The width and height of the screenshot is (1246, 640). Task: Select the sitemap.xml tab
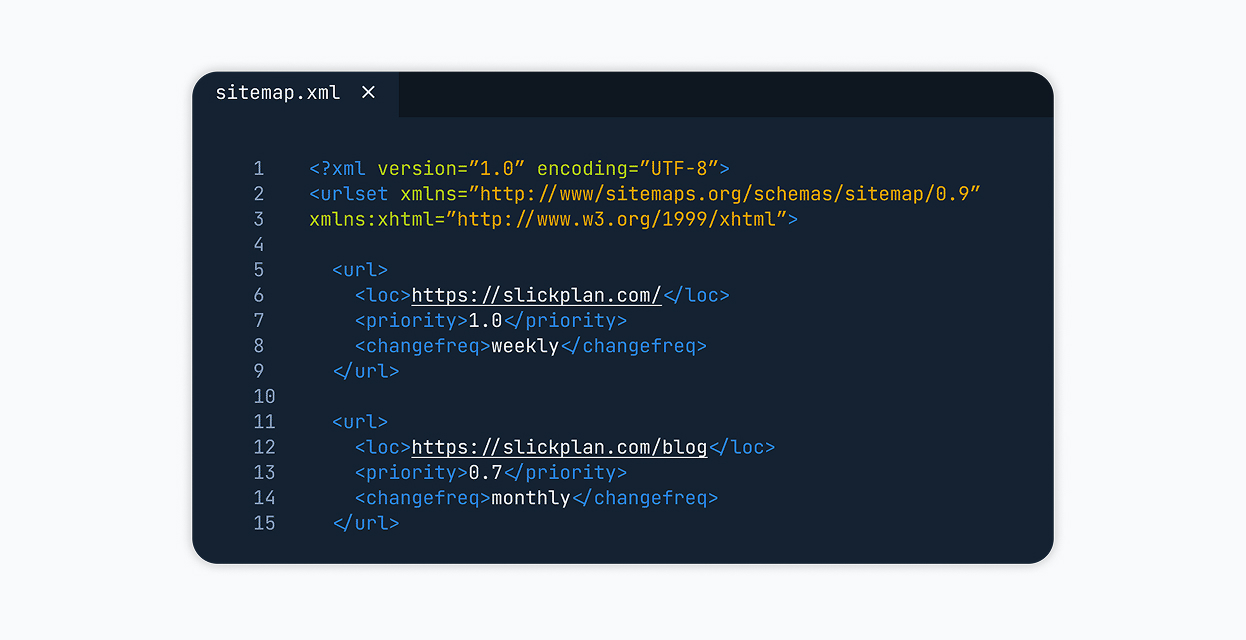pyautogui.click(x=278, y=93)
